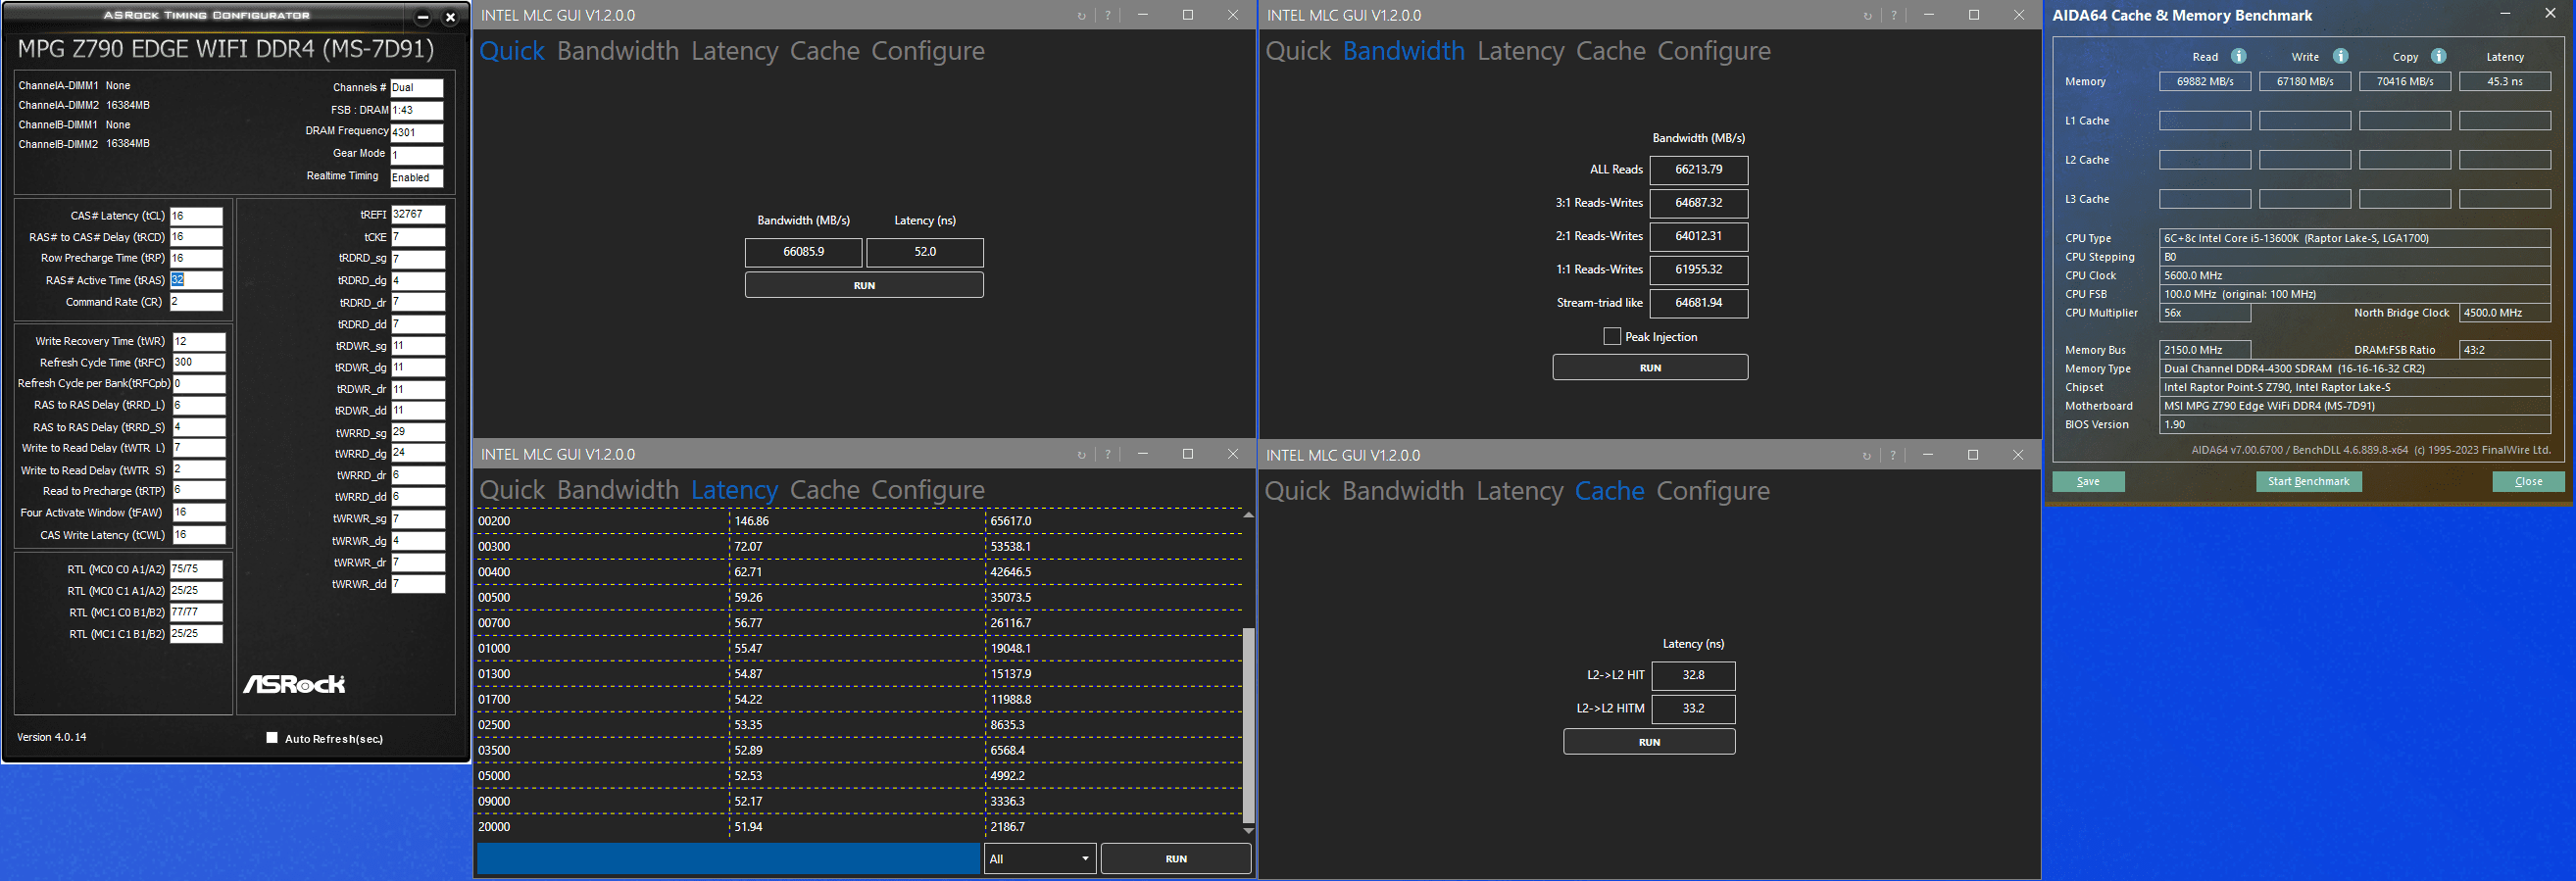Select Bandwidth tab in Cache MLC window
The image size is (2576, 881).
[x=1403, y=491]
